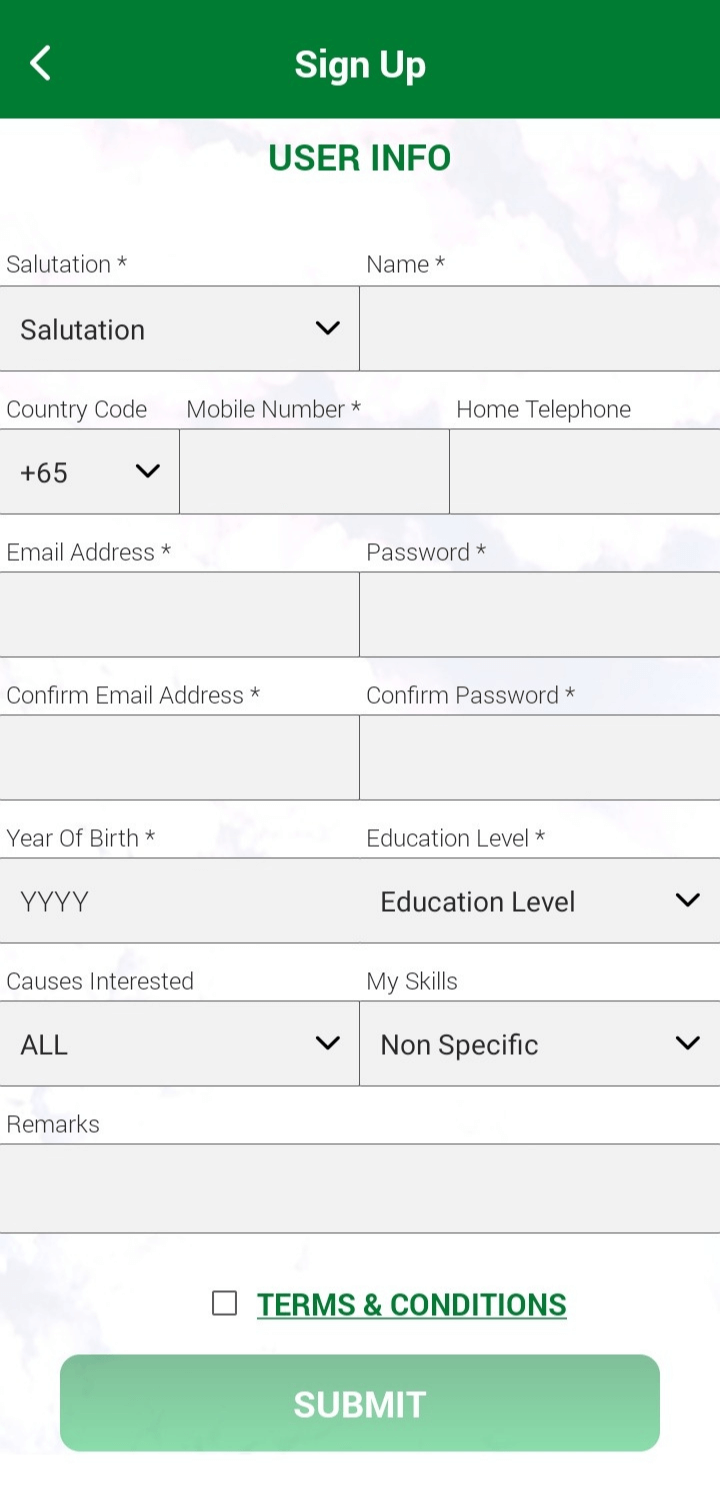
Task: Select the Home Telephone field
Action: point(585,472)
